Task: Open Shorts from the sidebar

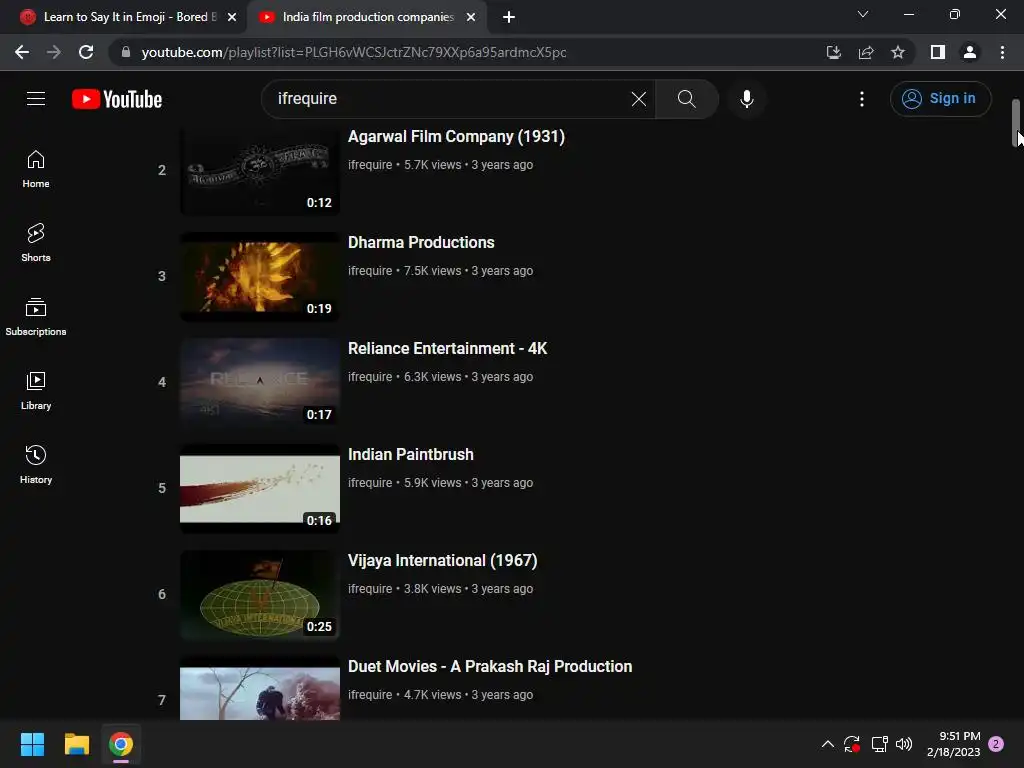Action: (x=36, y=243)
